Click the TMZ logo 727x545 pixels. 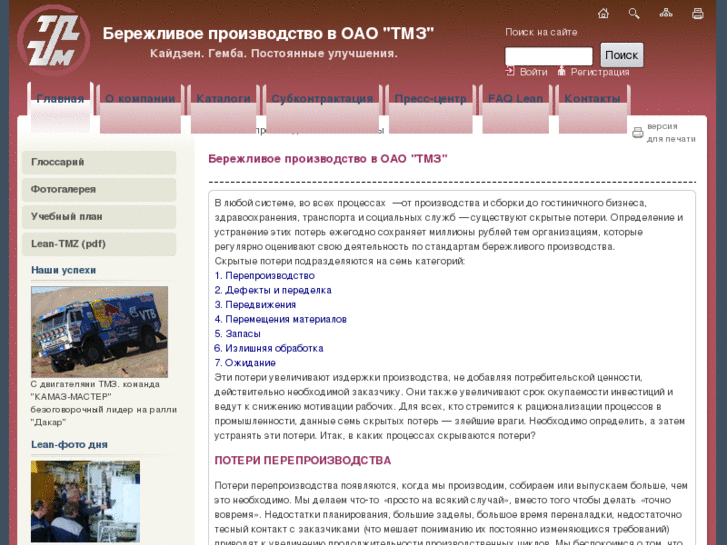click(x=54, y=41)
